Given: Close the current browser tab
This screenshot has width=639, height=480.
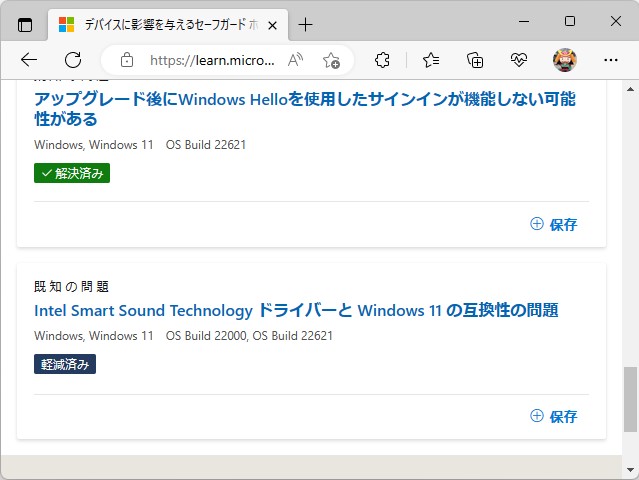Looking at the screenshot, I should [x=273, y=26].
